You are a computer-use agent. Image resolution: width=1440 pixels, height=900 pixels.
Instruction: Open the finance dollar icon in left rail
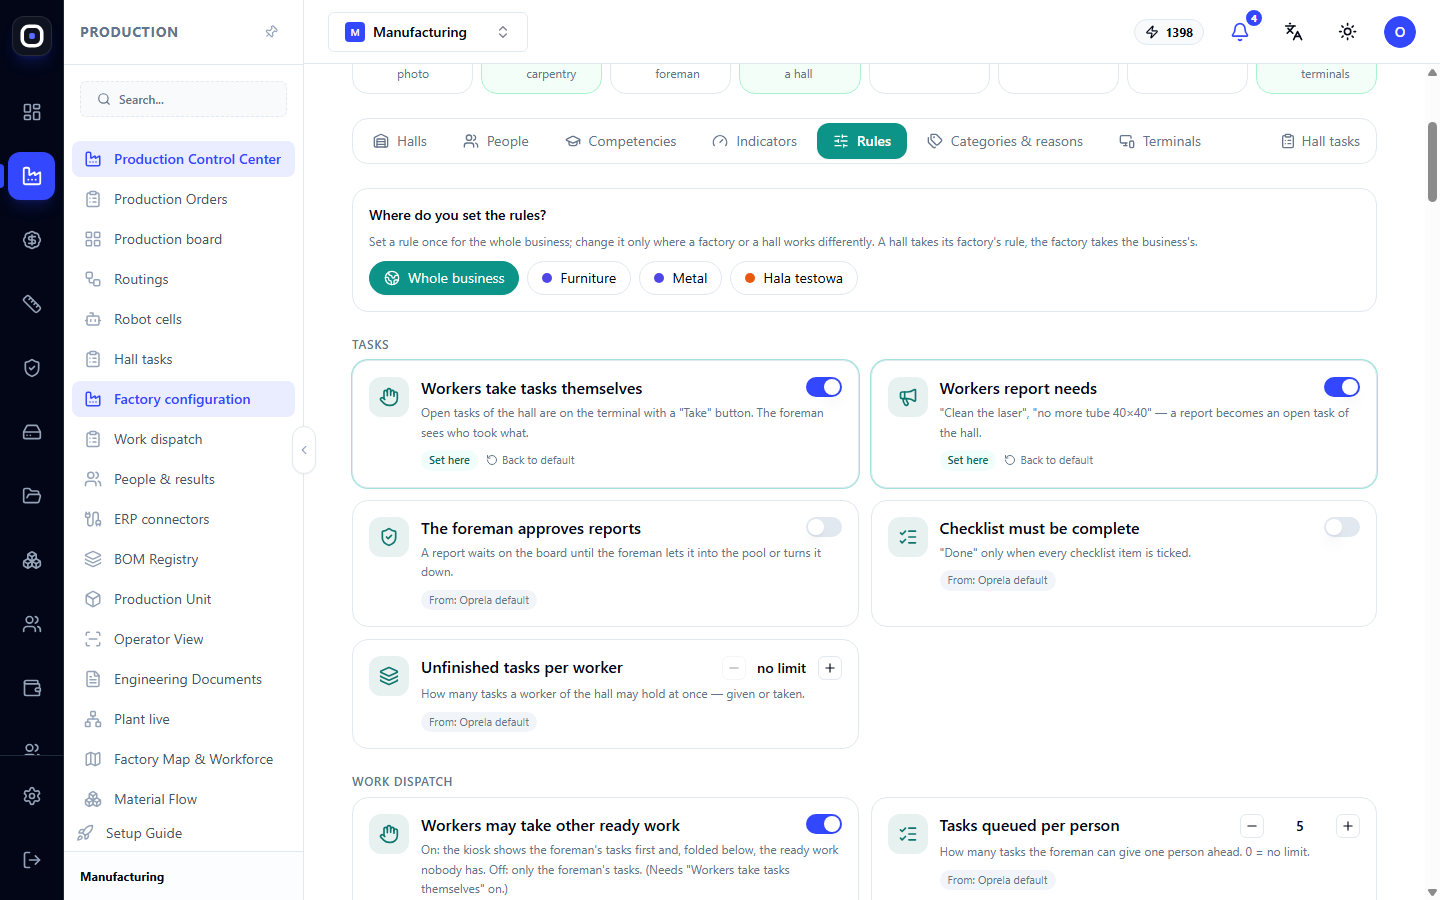pos(32,240)
